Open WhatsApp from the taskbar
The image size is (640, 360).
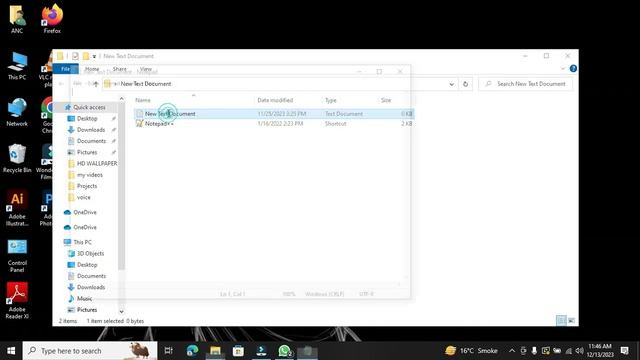pos(284,351)
